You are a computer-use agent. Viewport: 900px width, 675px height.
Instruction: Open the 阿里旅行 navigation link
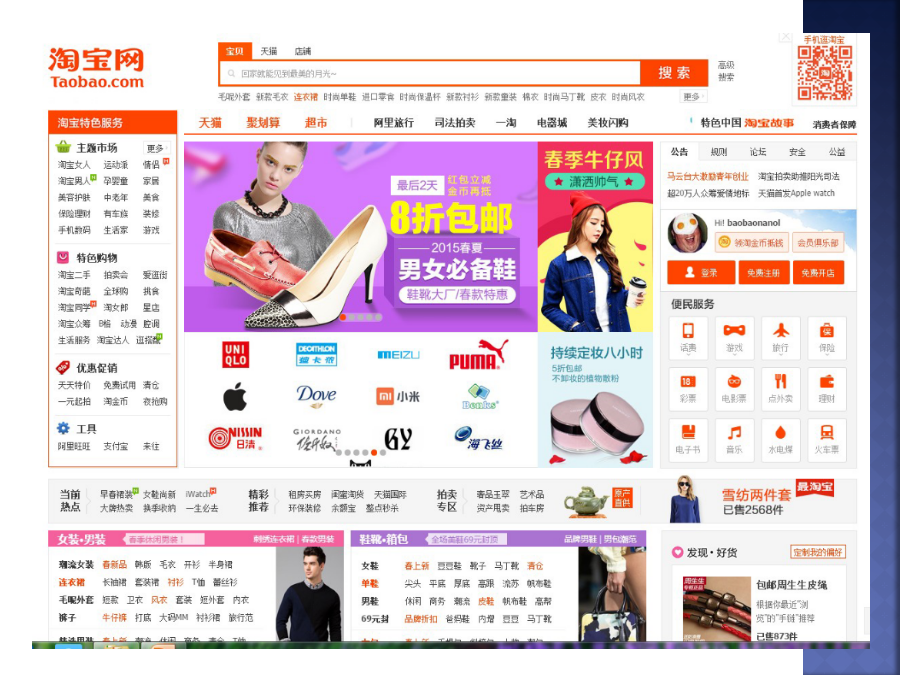394,123
